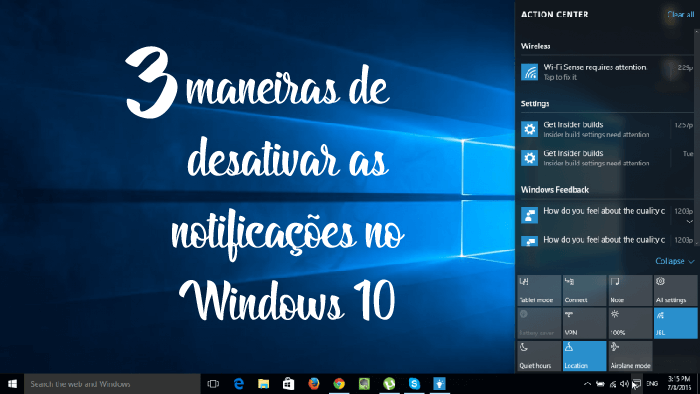Open Skype from the taskbar
Screen dimensions: 700x394
point(414,384)
